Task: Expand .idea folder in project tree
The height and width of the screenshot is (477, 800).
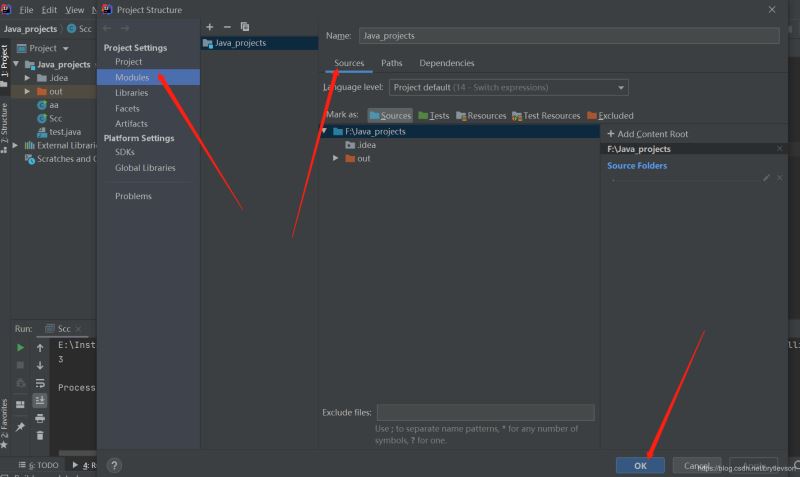Action: pos(27,78)
